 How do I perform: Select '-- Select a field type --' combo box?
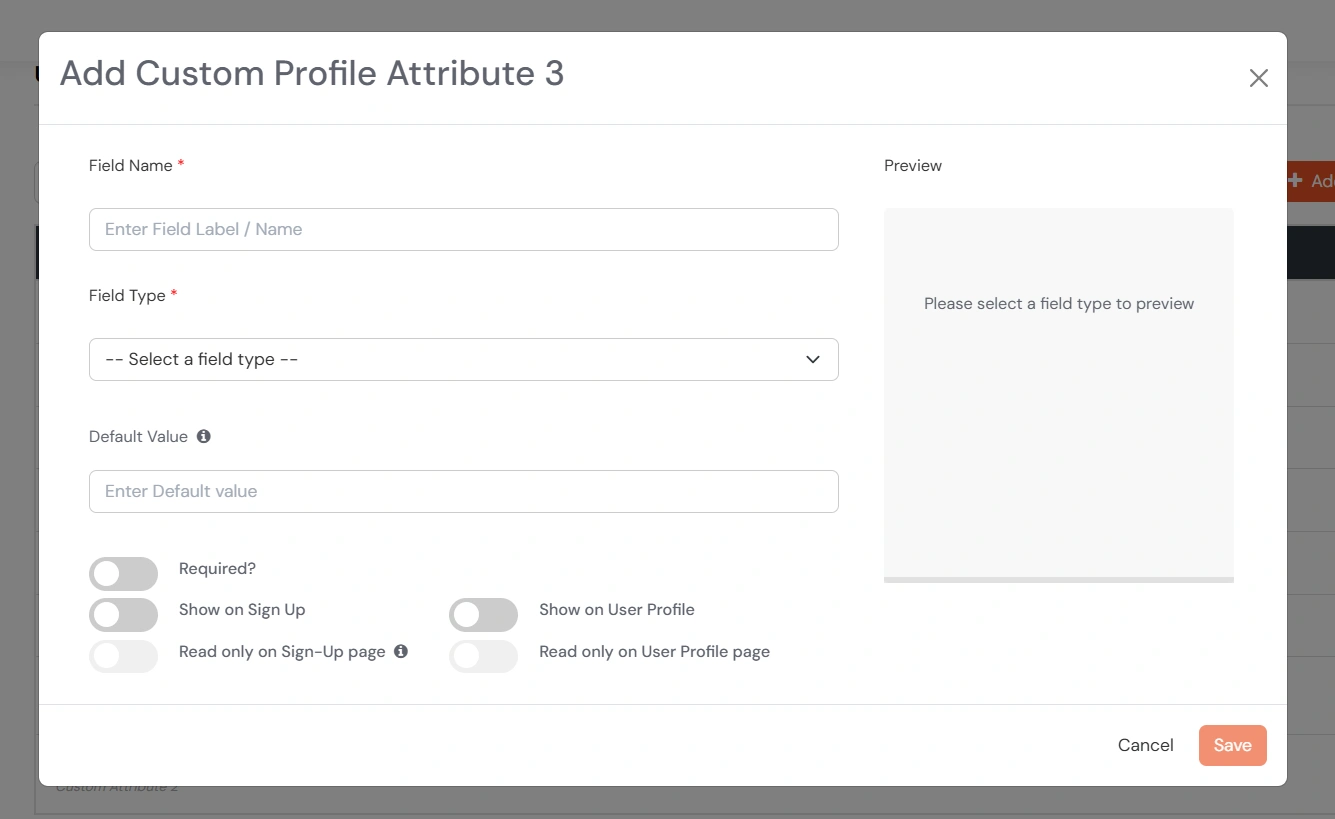(463, 359)
